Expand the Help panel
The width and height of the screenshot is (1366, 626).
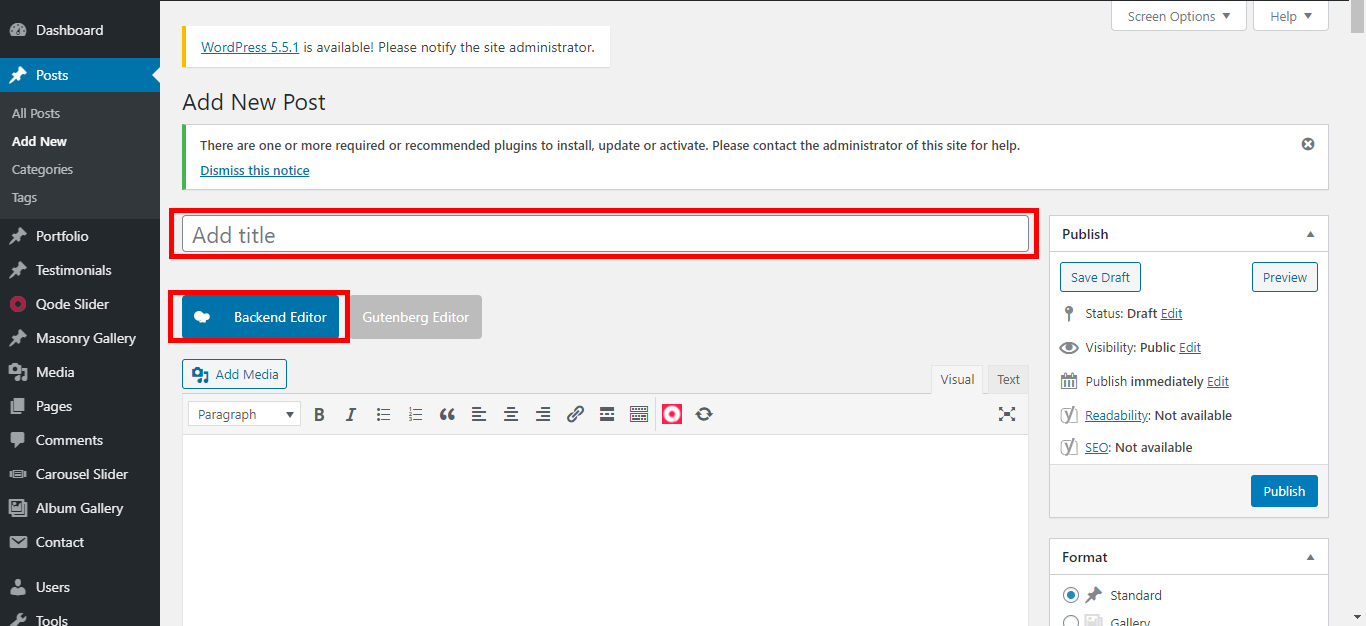click(1291, 16)
